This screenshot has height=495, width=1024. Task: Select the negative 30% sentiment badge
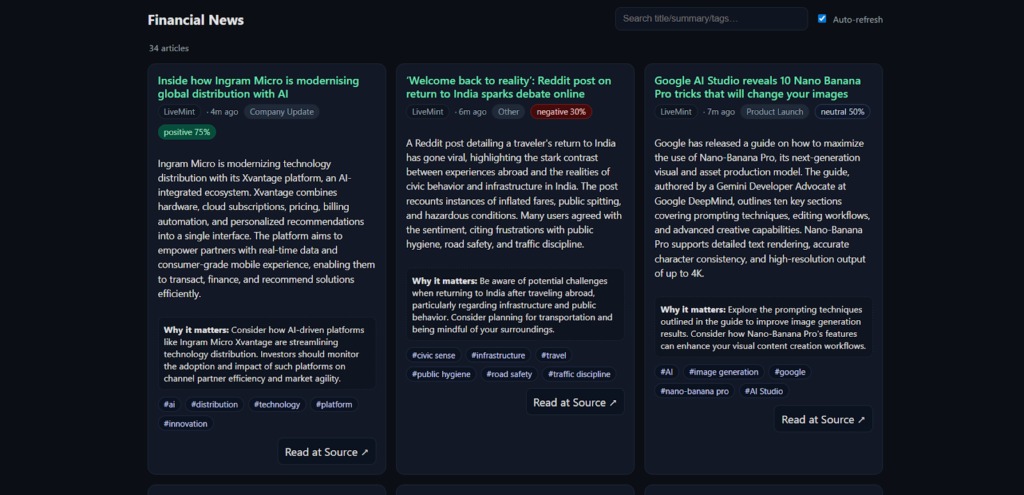coord(561,112)
